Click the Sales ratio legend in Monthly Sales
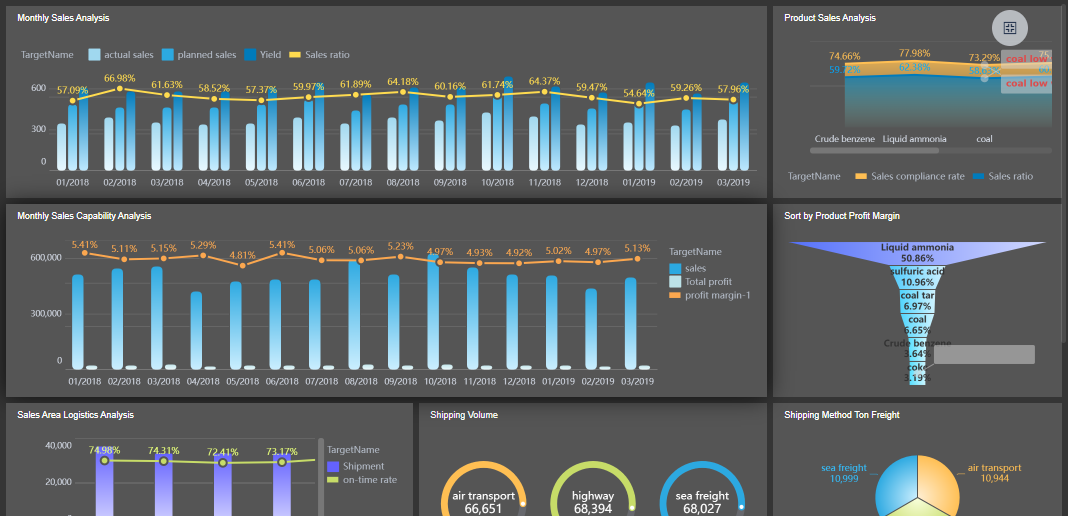Screen dimensions: 1068x516 click(x=295, y=55)
